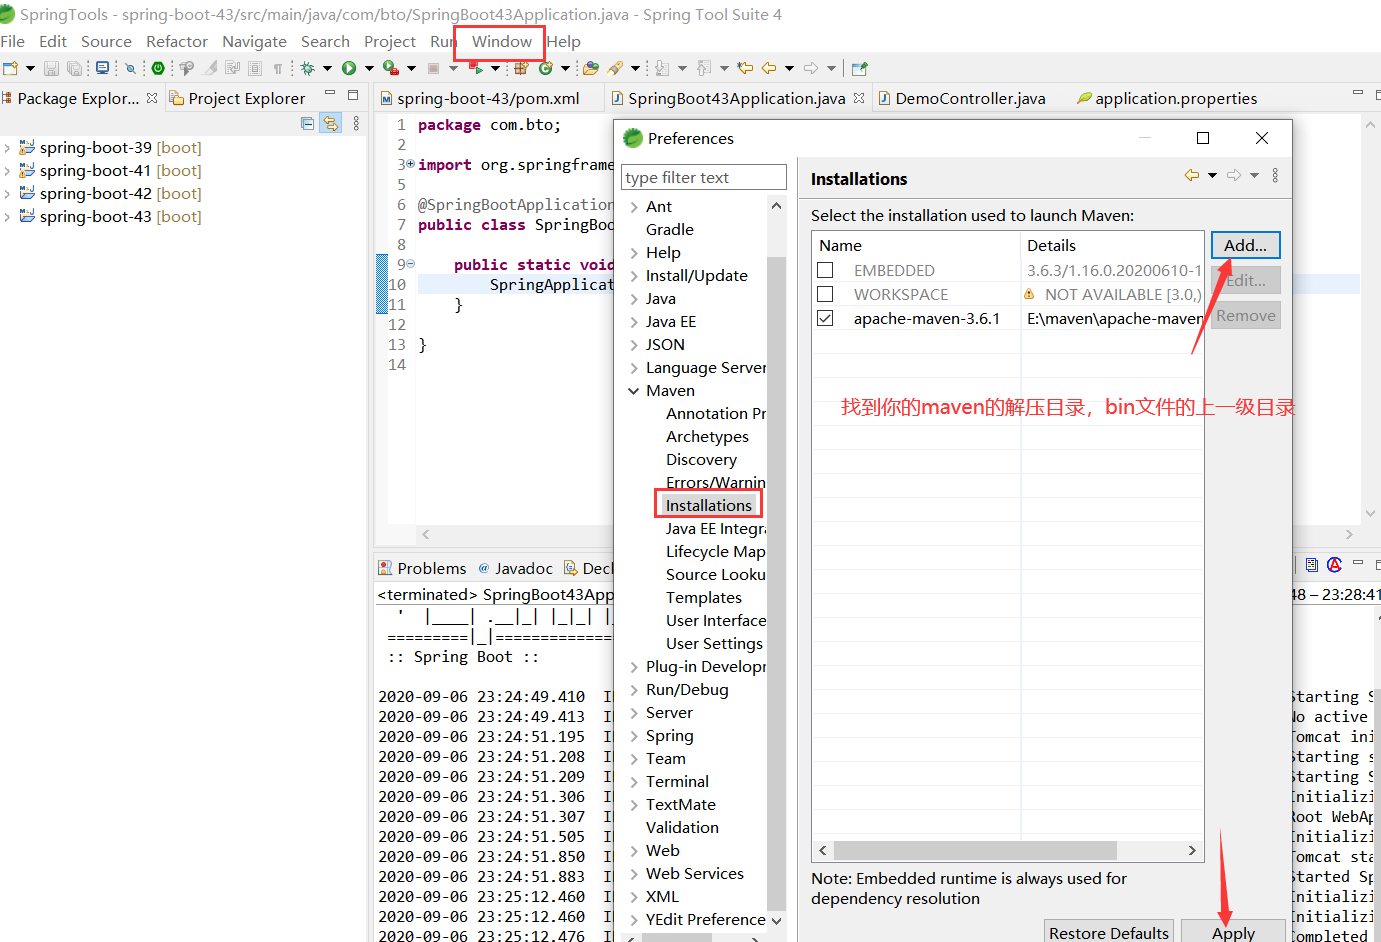Click the Back navigation toolbar arrow

[770, 68]
